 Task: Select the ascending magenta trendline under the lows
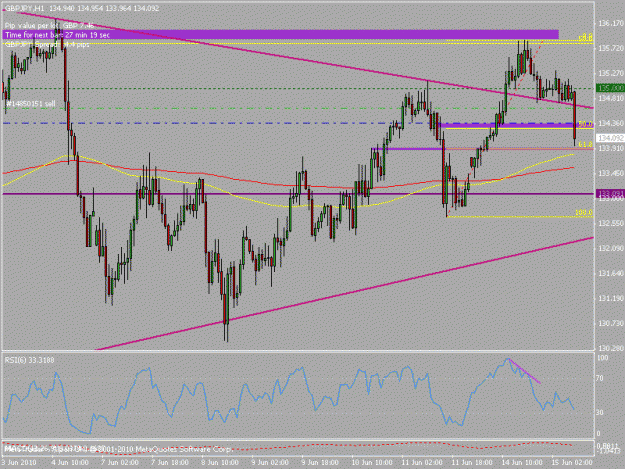tap(345, 294)
